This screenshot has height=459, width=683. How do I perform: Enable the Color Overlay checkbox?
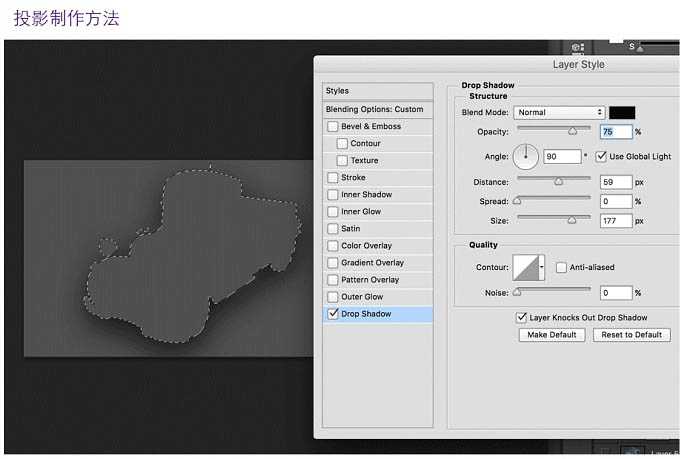tap(332, 246)
